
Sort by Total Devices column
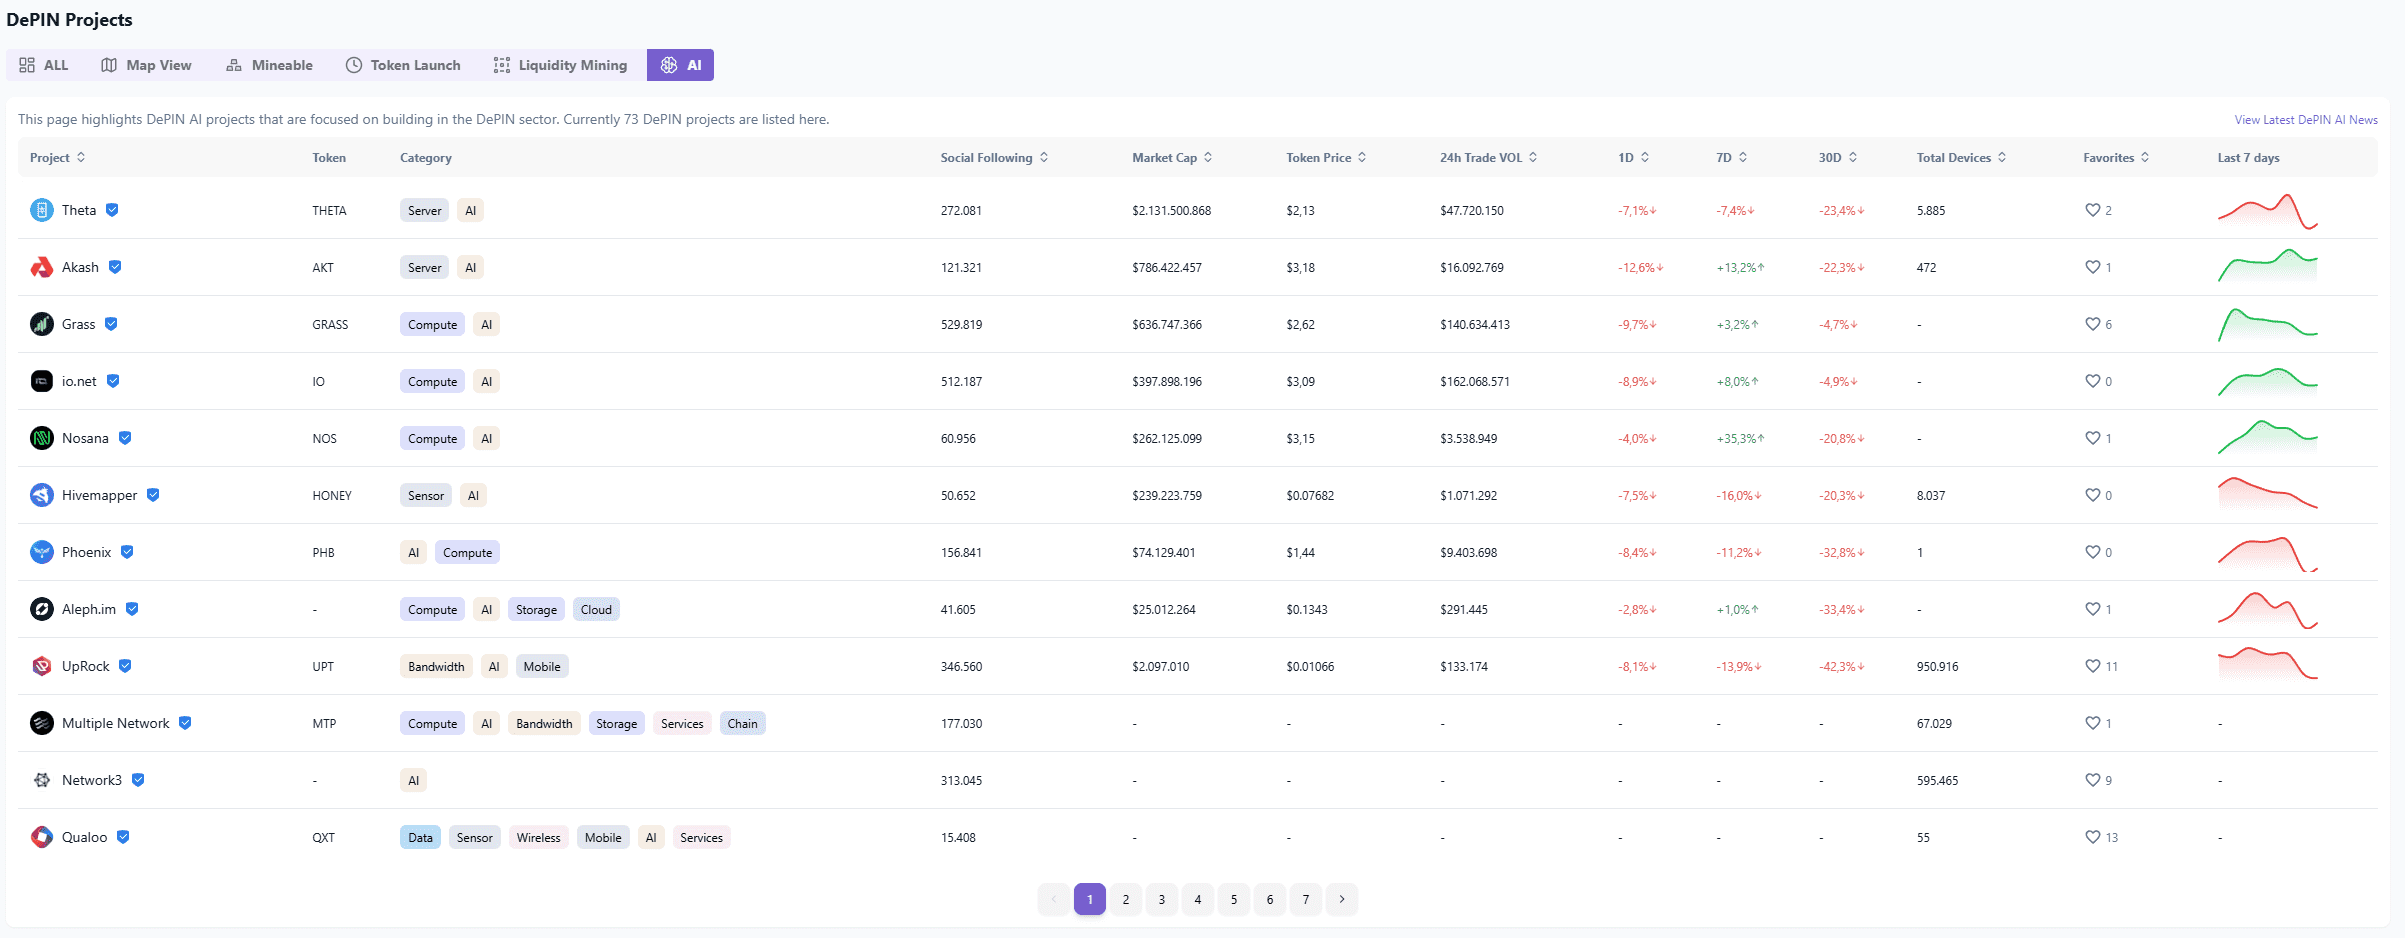[1961, 158]
